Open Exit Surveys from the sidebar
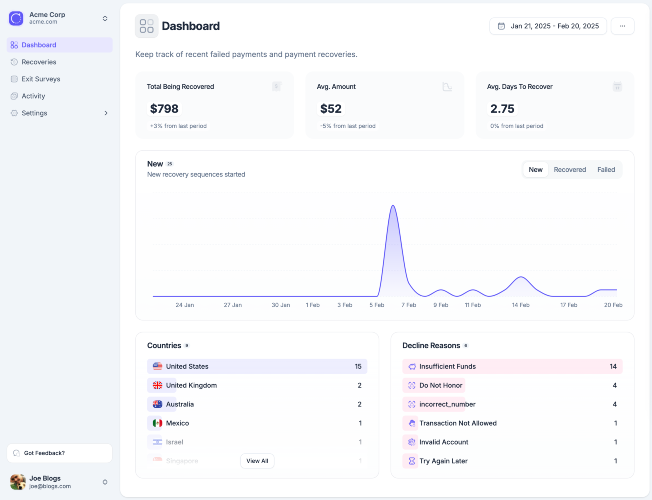652x500 pixels. [x=41, y=79]
